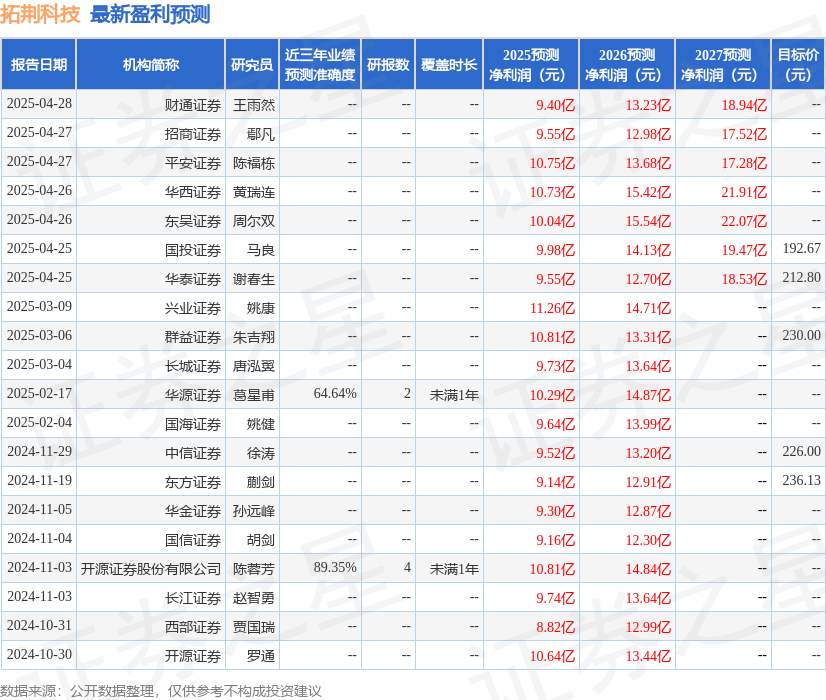
Task: Click the 12.30亿 forecast value
Action: (648, 540)
